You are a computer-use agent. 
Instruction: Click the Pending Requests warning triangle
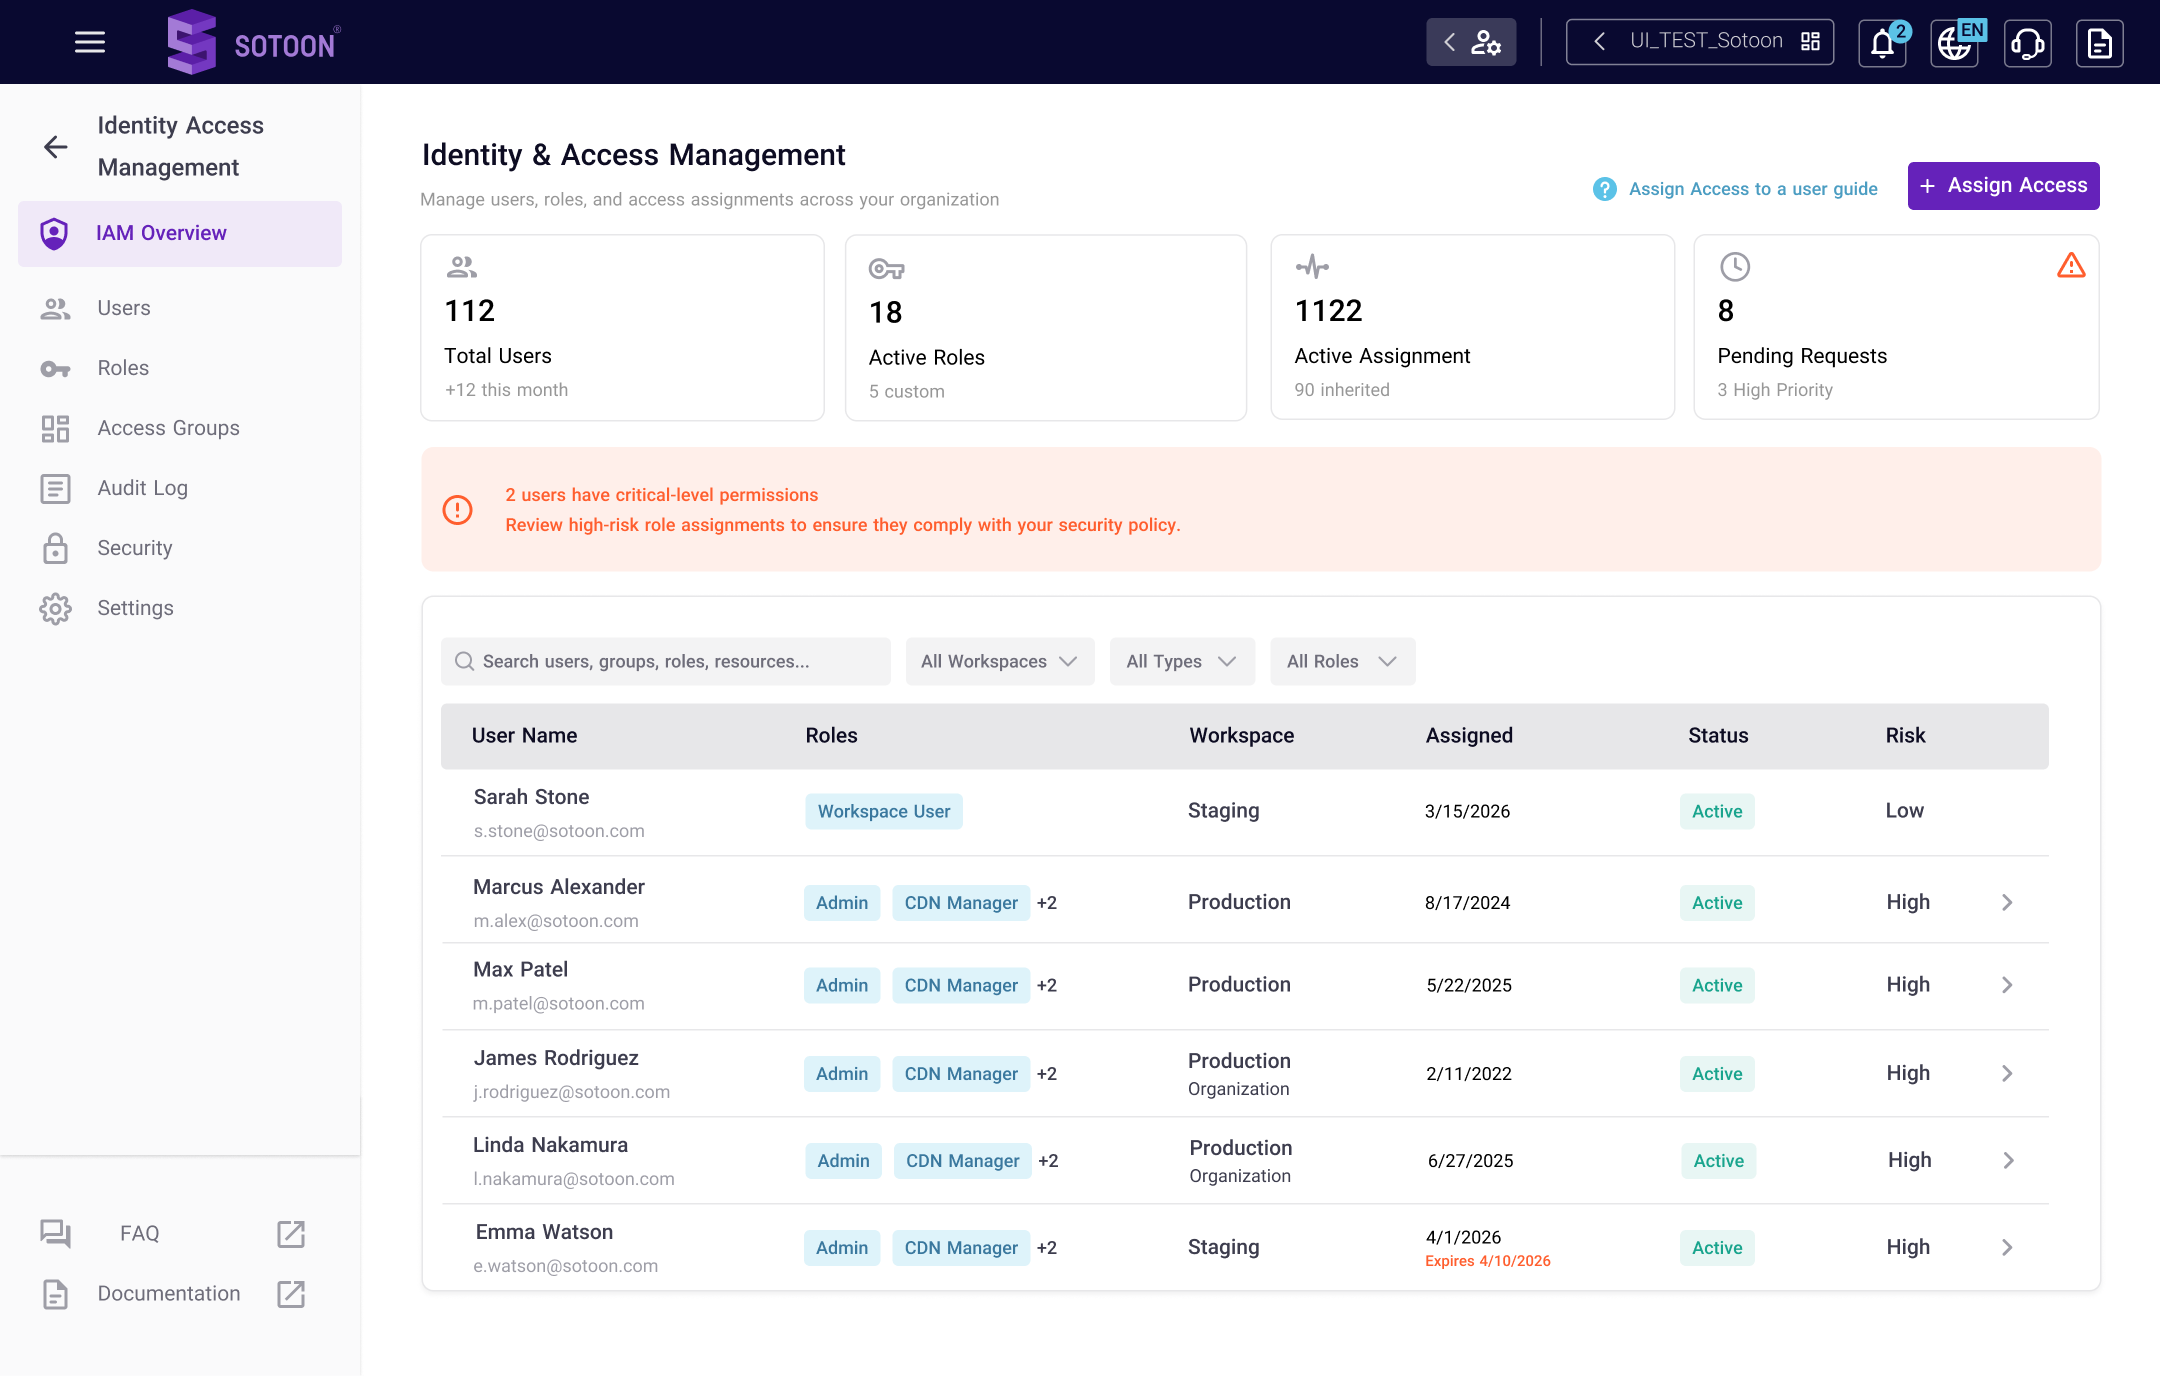2071,265
